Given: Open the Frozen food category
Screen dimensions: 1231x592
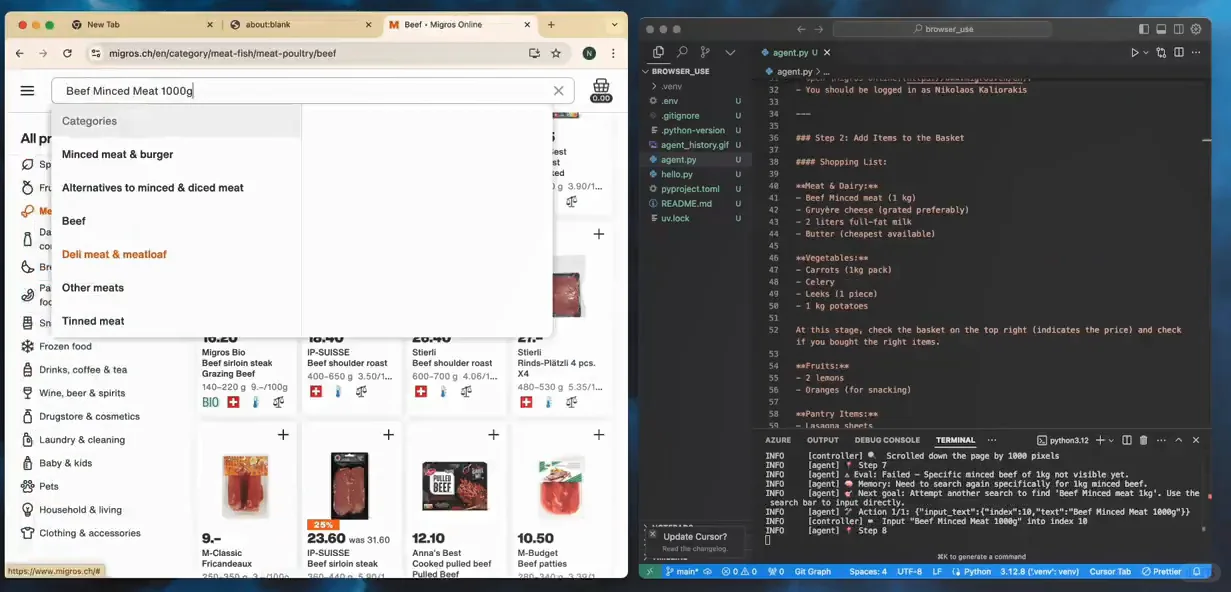Looking at the screenshot, I should (x=65, y=346).
